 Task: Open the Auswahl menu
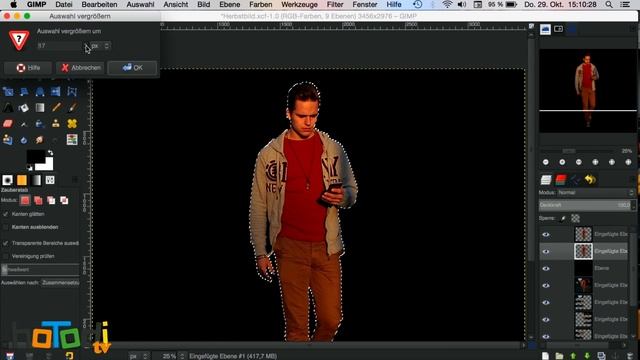140,4
